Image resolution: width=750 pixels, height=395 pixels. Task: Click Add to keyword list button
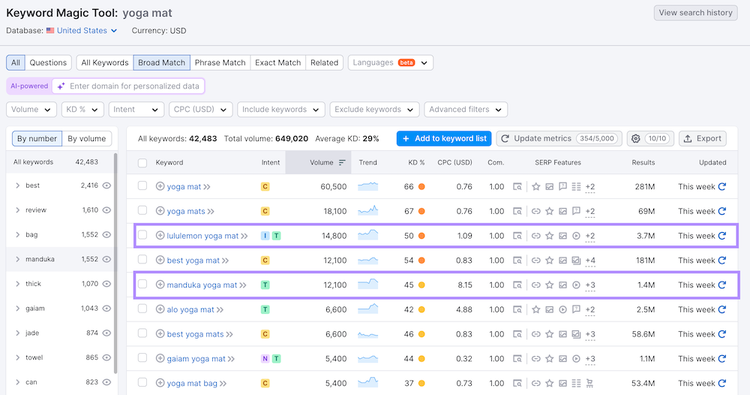click(444, 138)
